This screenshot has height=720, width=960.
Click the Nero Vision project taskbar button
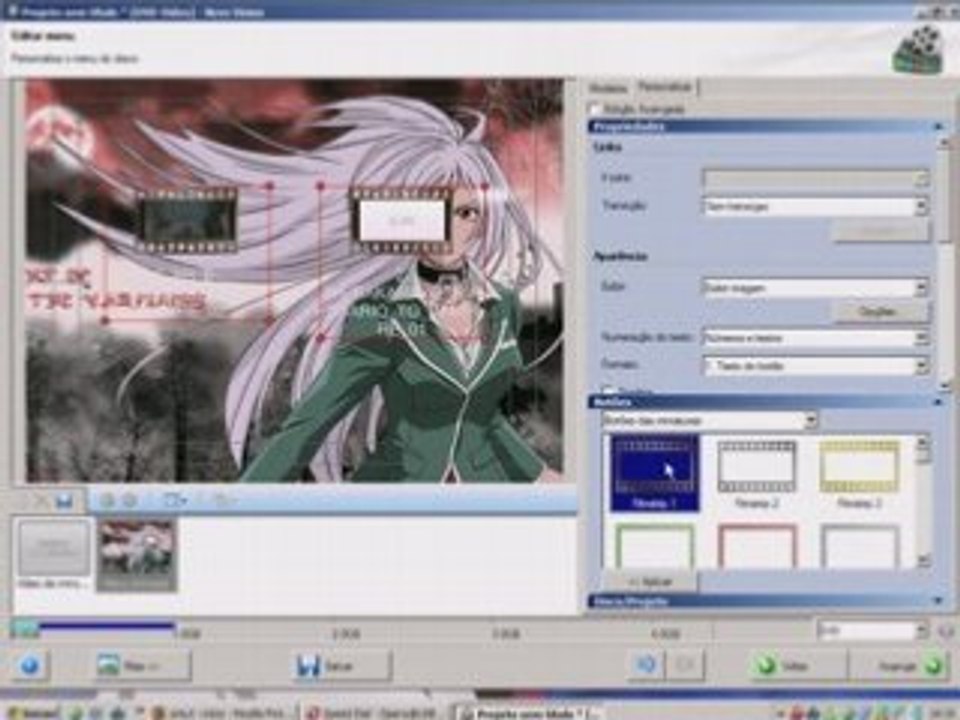[x=530, y=714]
